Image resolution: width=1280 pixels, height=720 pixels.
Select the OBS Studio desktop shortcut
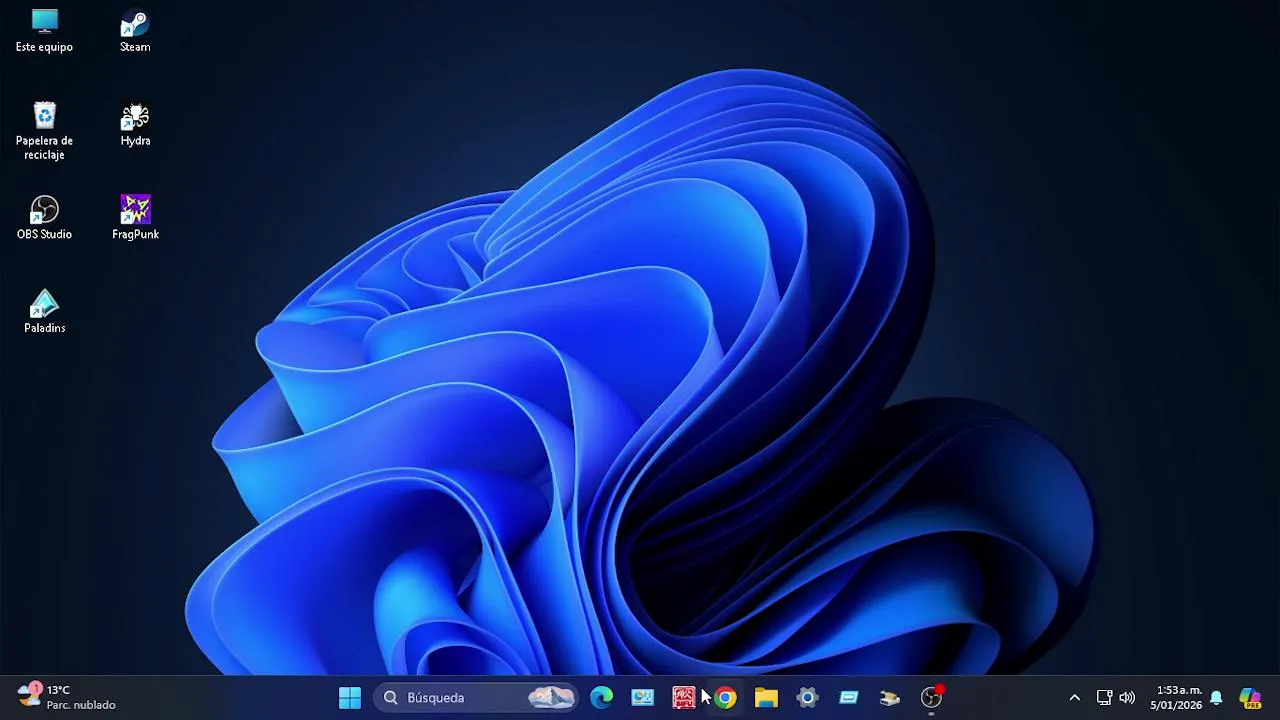44,218
